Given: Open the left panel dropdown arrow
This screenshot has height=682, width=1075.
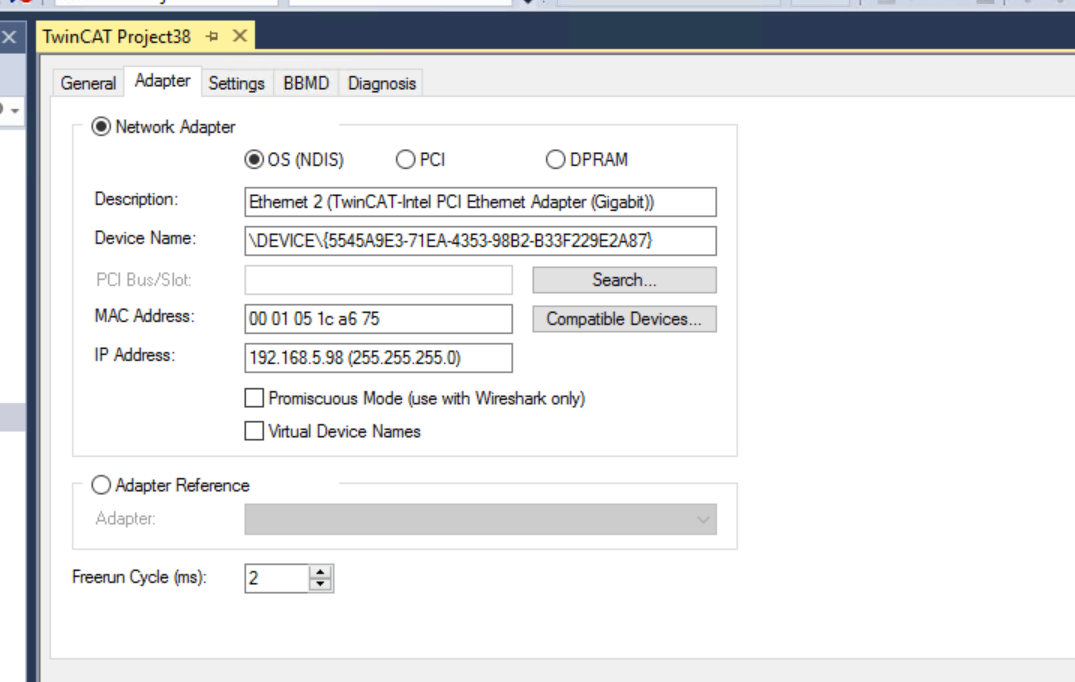Looking at the screenshot, I should (x=14, y=110).
